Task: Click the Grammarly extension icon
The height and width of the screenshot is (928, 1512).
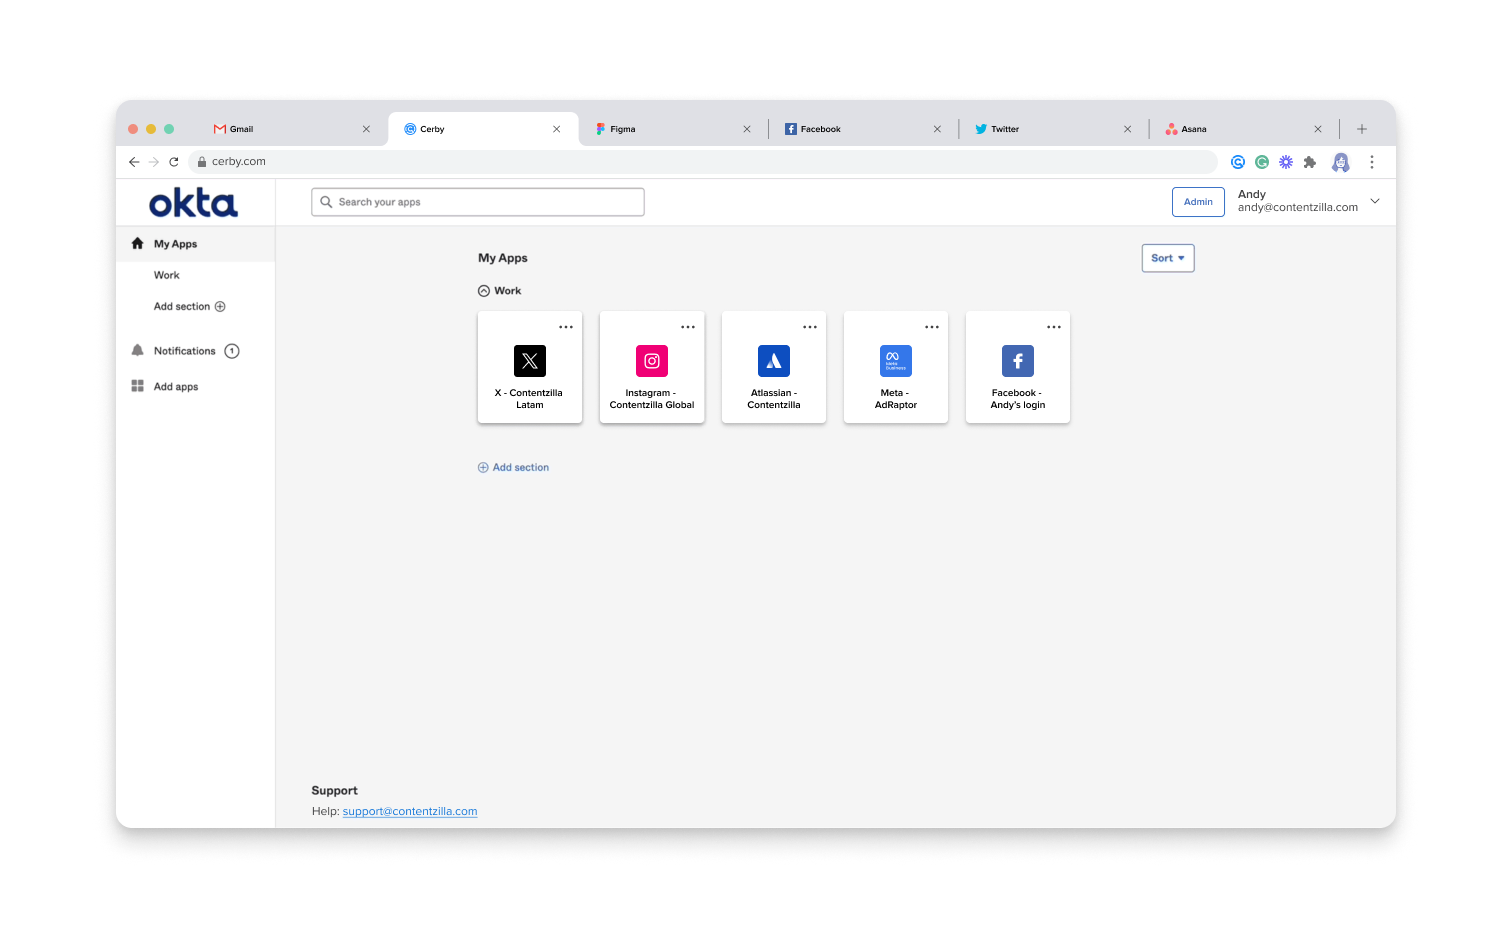Action: click(x=1262, y=162)
